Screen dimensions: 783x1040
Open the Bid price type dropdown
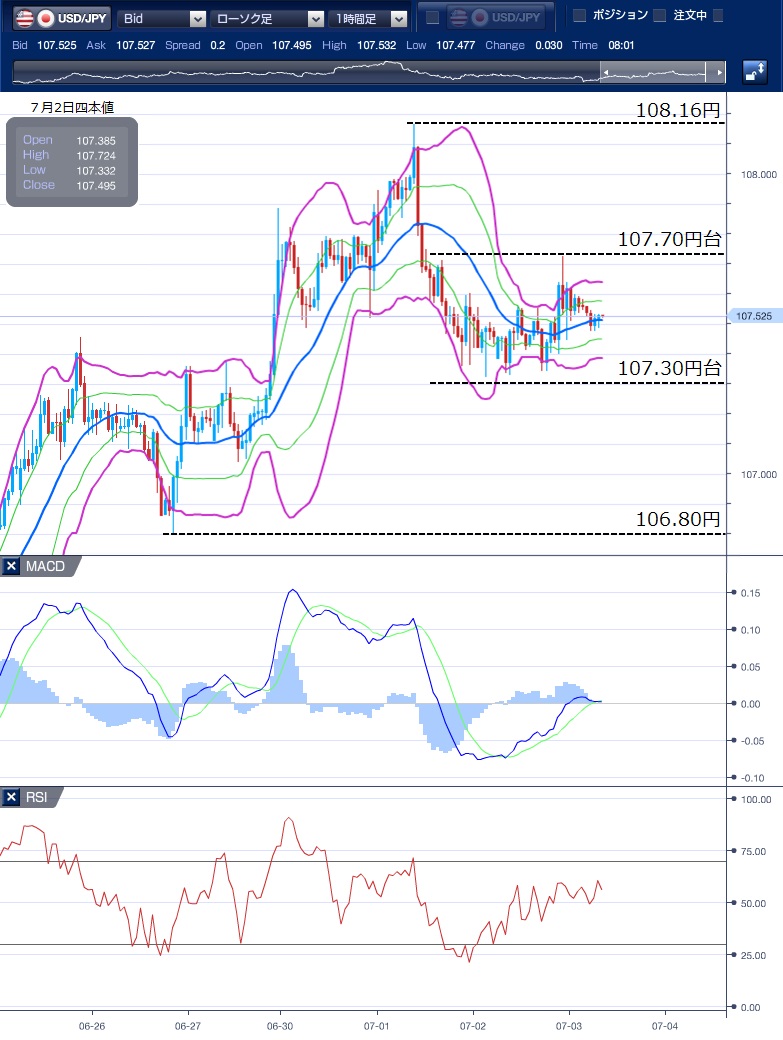163,18
